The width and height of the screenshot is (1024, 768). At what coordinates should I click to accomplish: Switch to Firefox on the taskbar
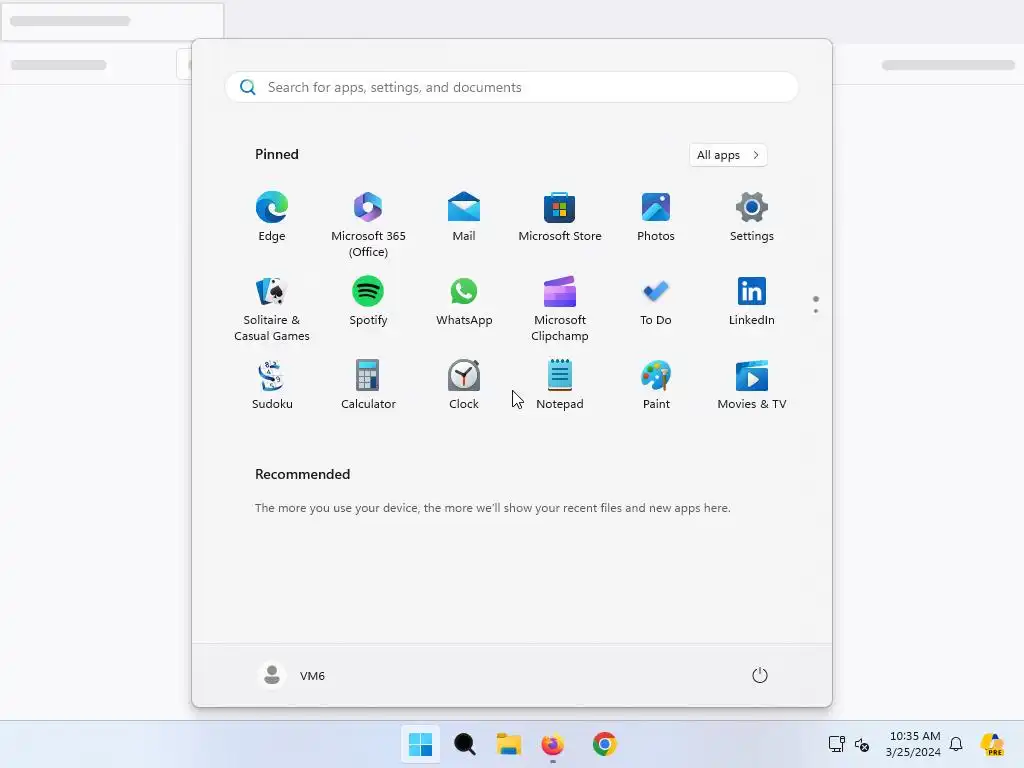point(552,744)
